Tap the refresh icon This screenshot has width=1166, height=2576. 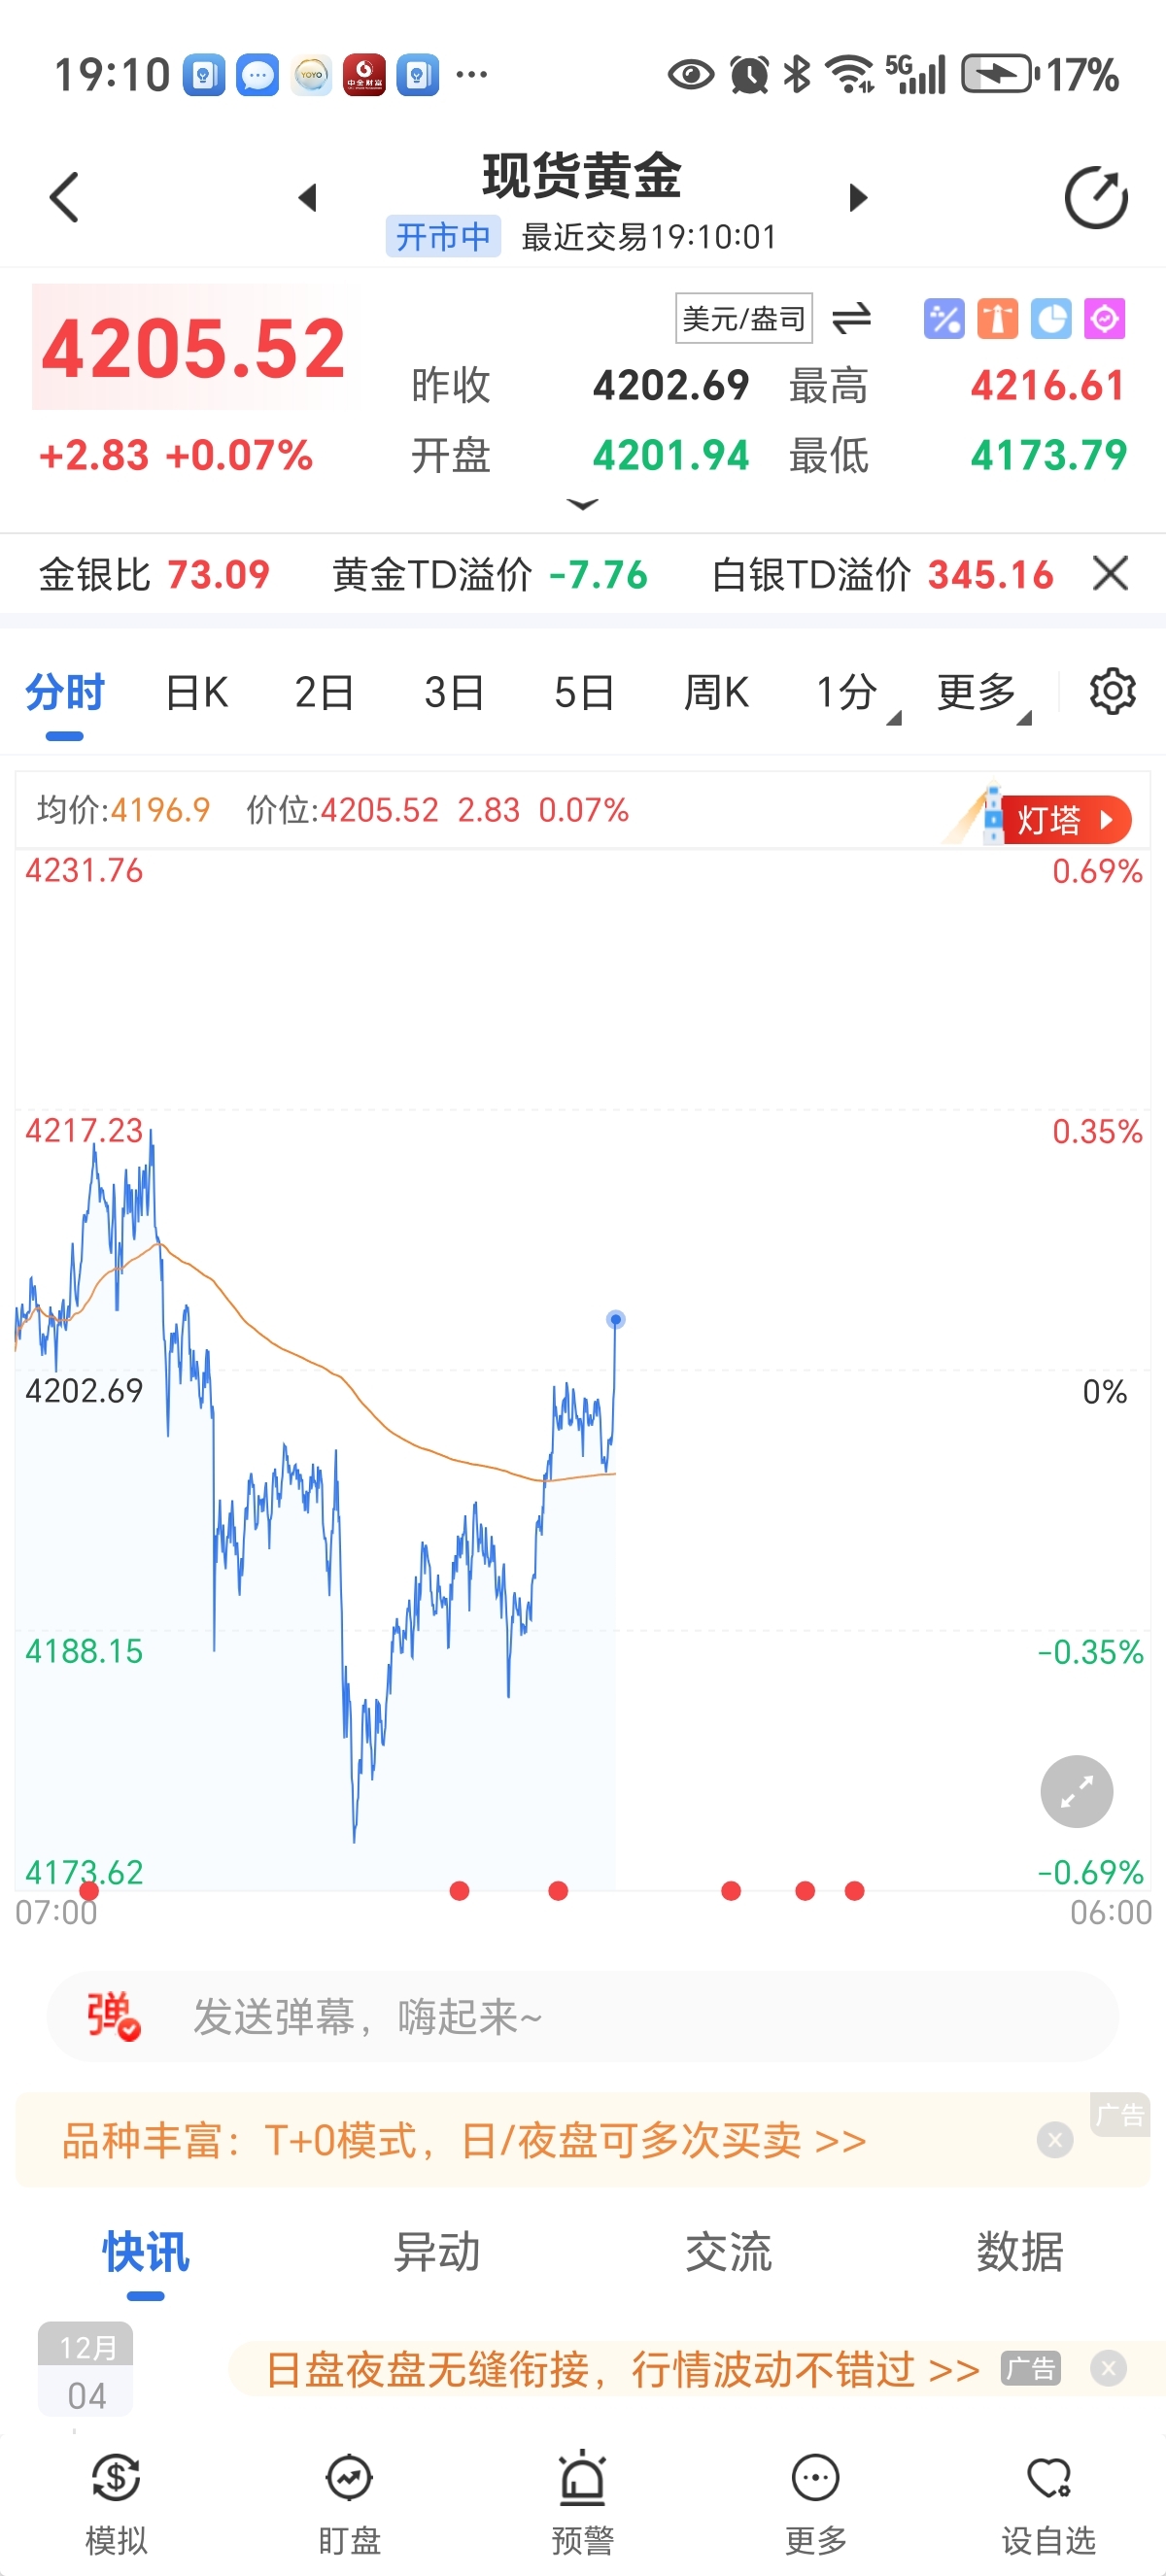click(x=1095, y=197)
